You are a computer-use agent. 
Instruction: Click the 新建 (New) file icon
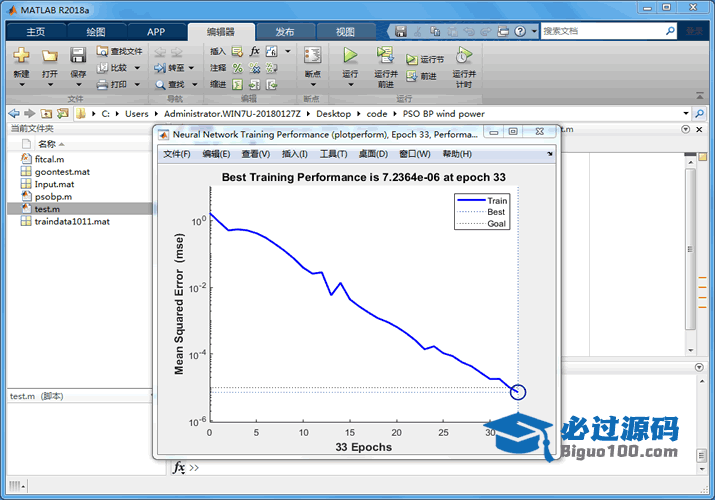pos(21,55)
